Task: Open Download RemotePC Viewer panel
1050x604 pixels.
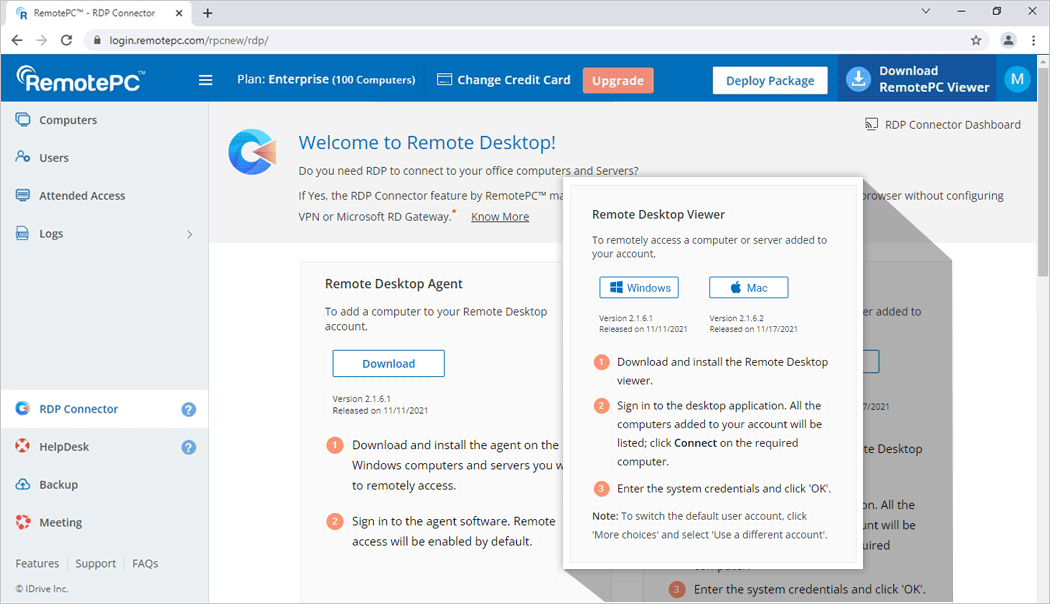Action: (917, 79)
